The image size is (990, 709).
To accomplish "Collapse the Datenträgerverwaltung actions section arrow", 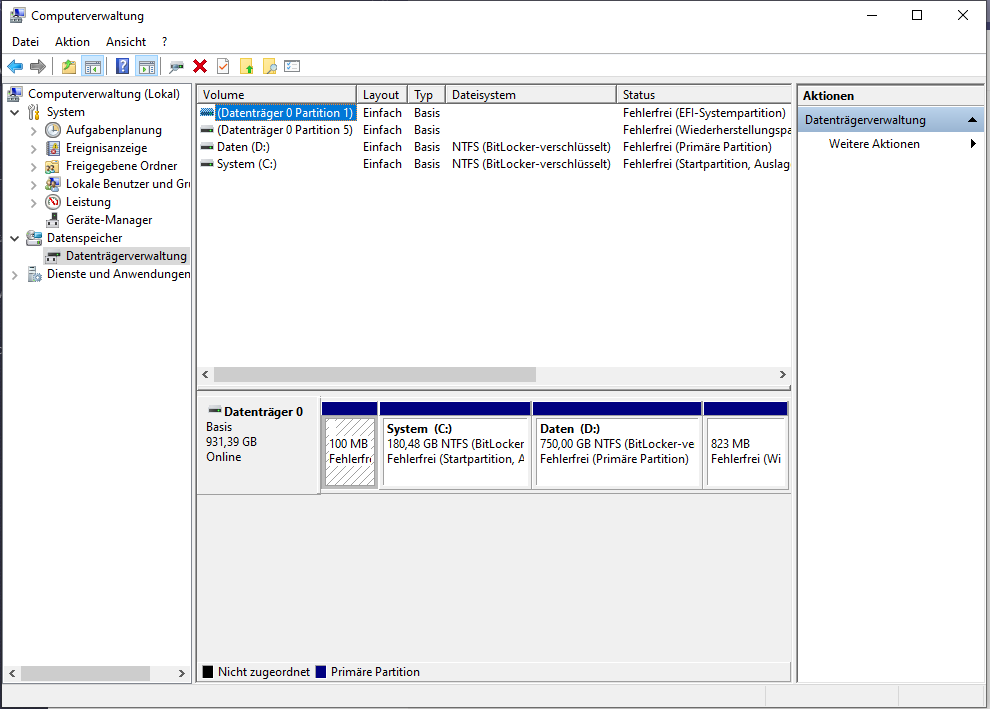I will (x=972, y=120).
